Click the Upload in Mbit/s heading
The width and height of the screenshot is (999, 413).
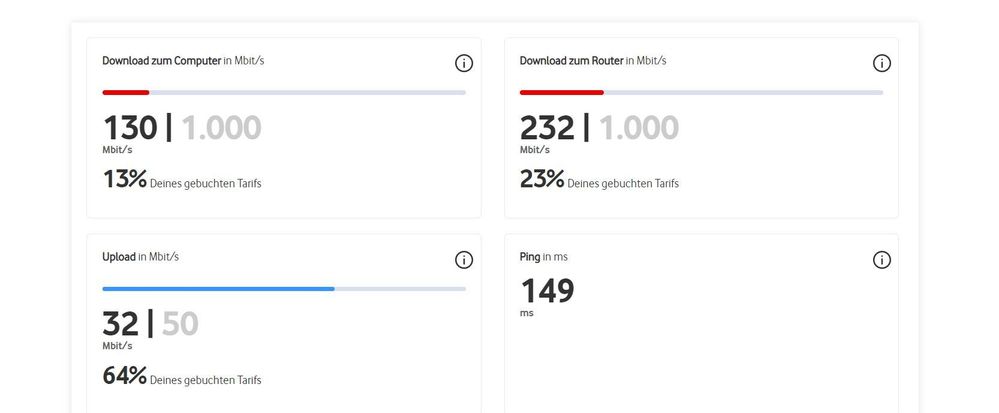coord(141,257)
